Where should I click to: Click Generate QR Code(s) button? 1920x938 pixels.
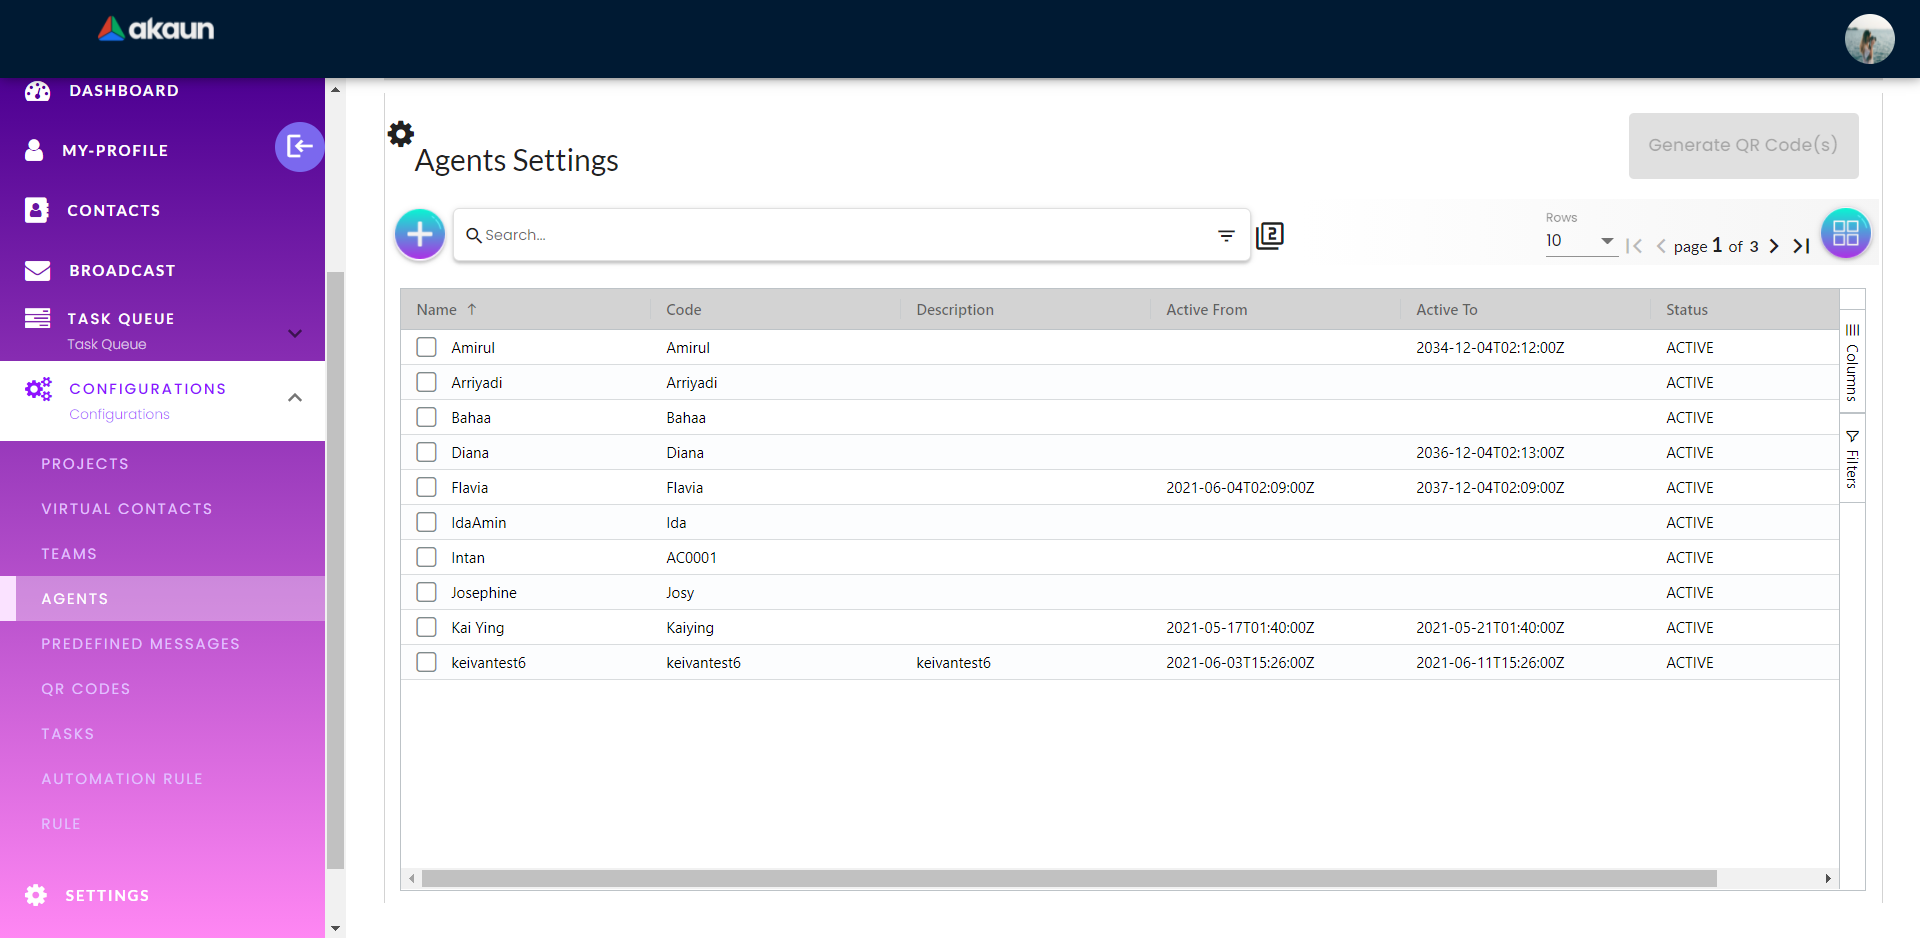[x=1742, y=146]
